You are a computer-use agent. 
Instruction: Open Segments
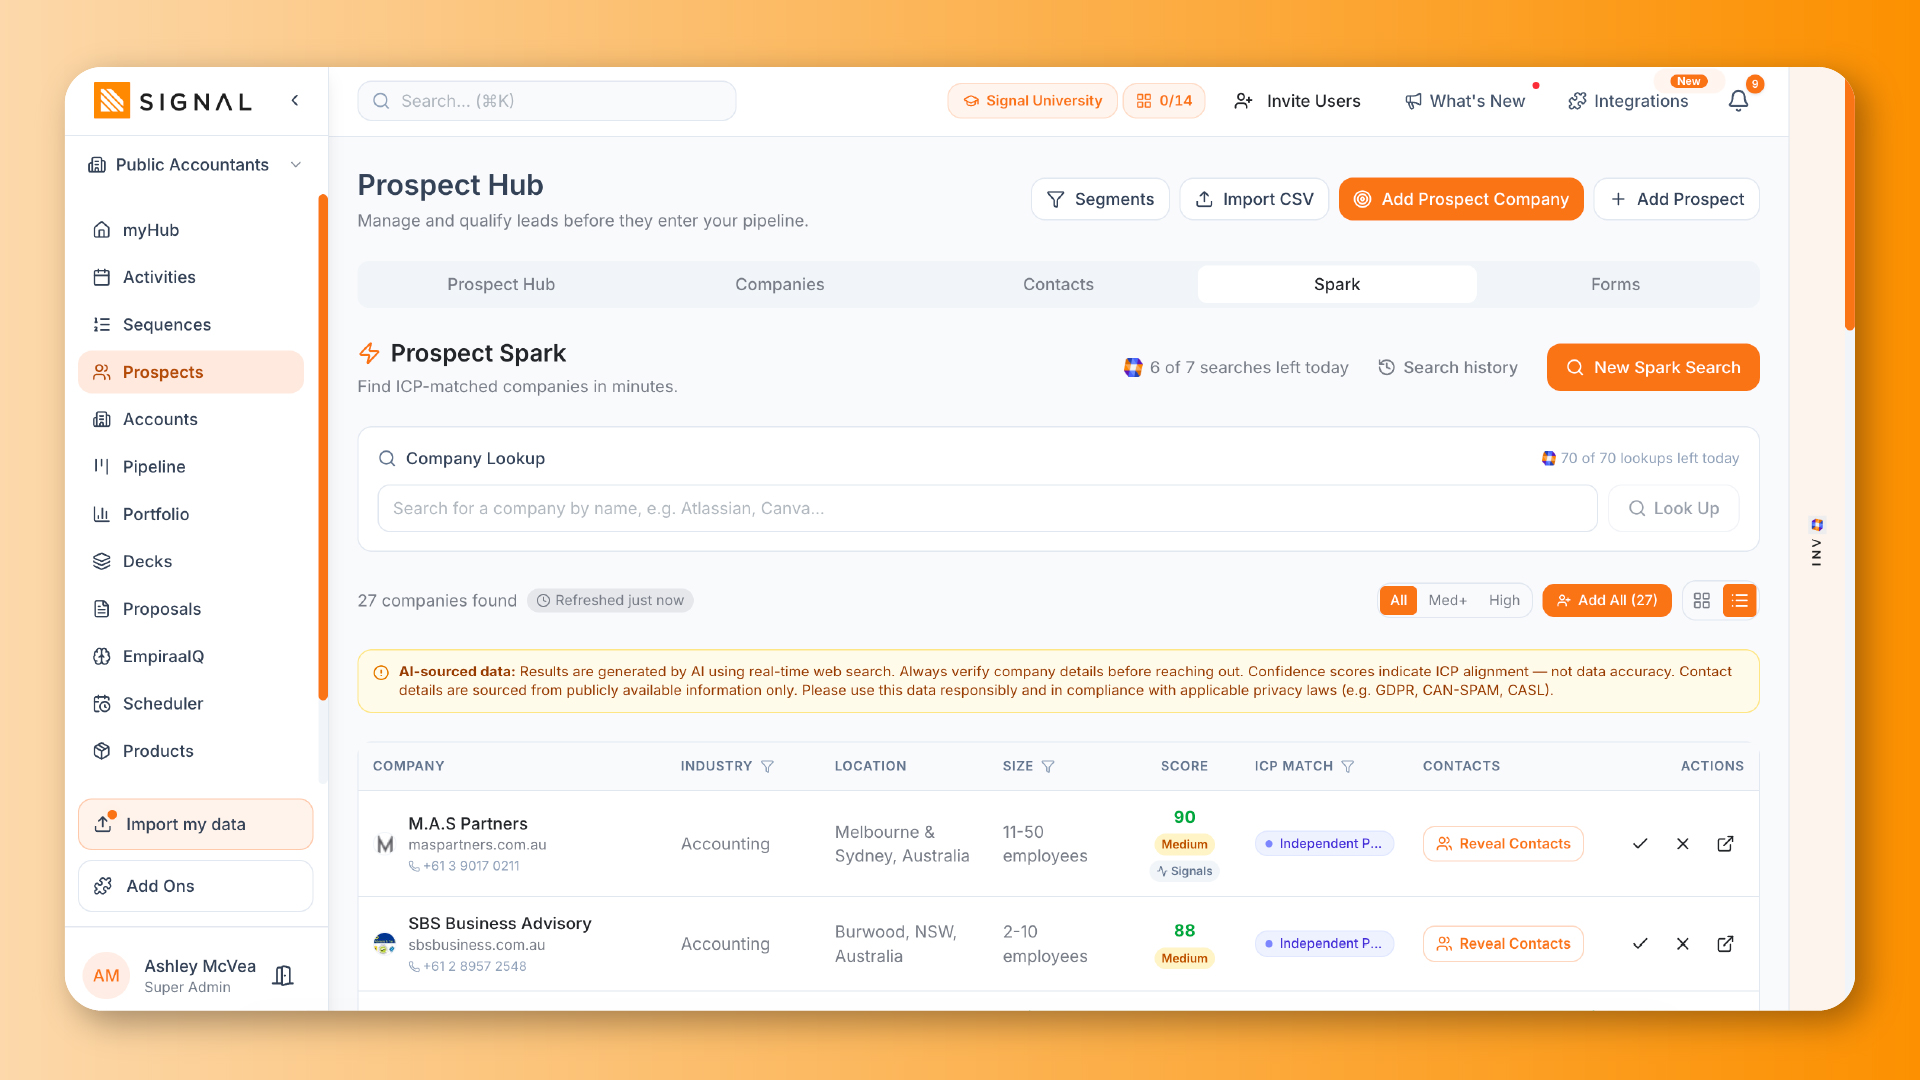pyautogui.click(x=1100, y=199)
